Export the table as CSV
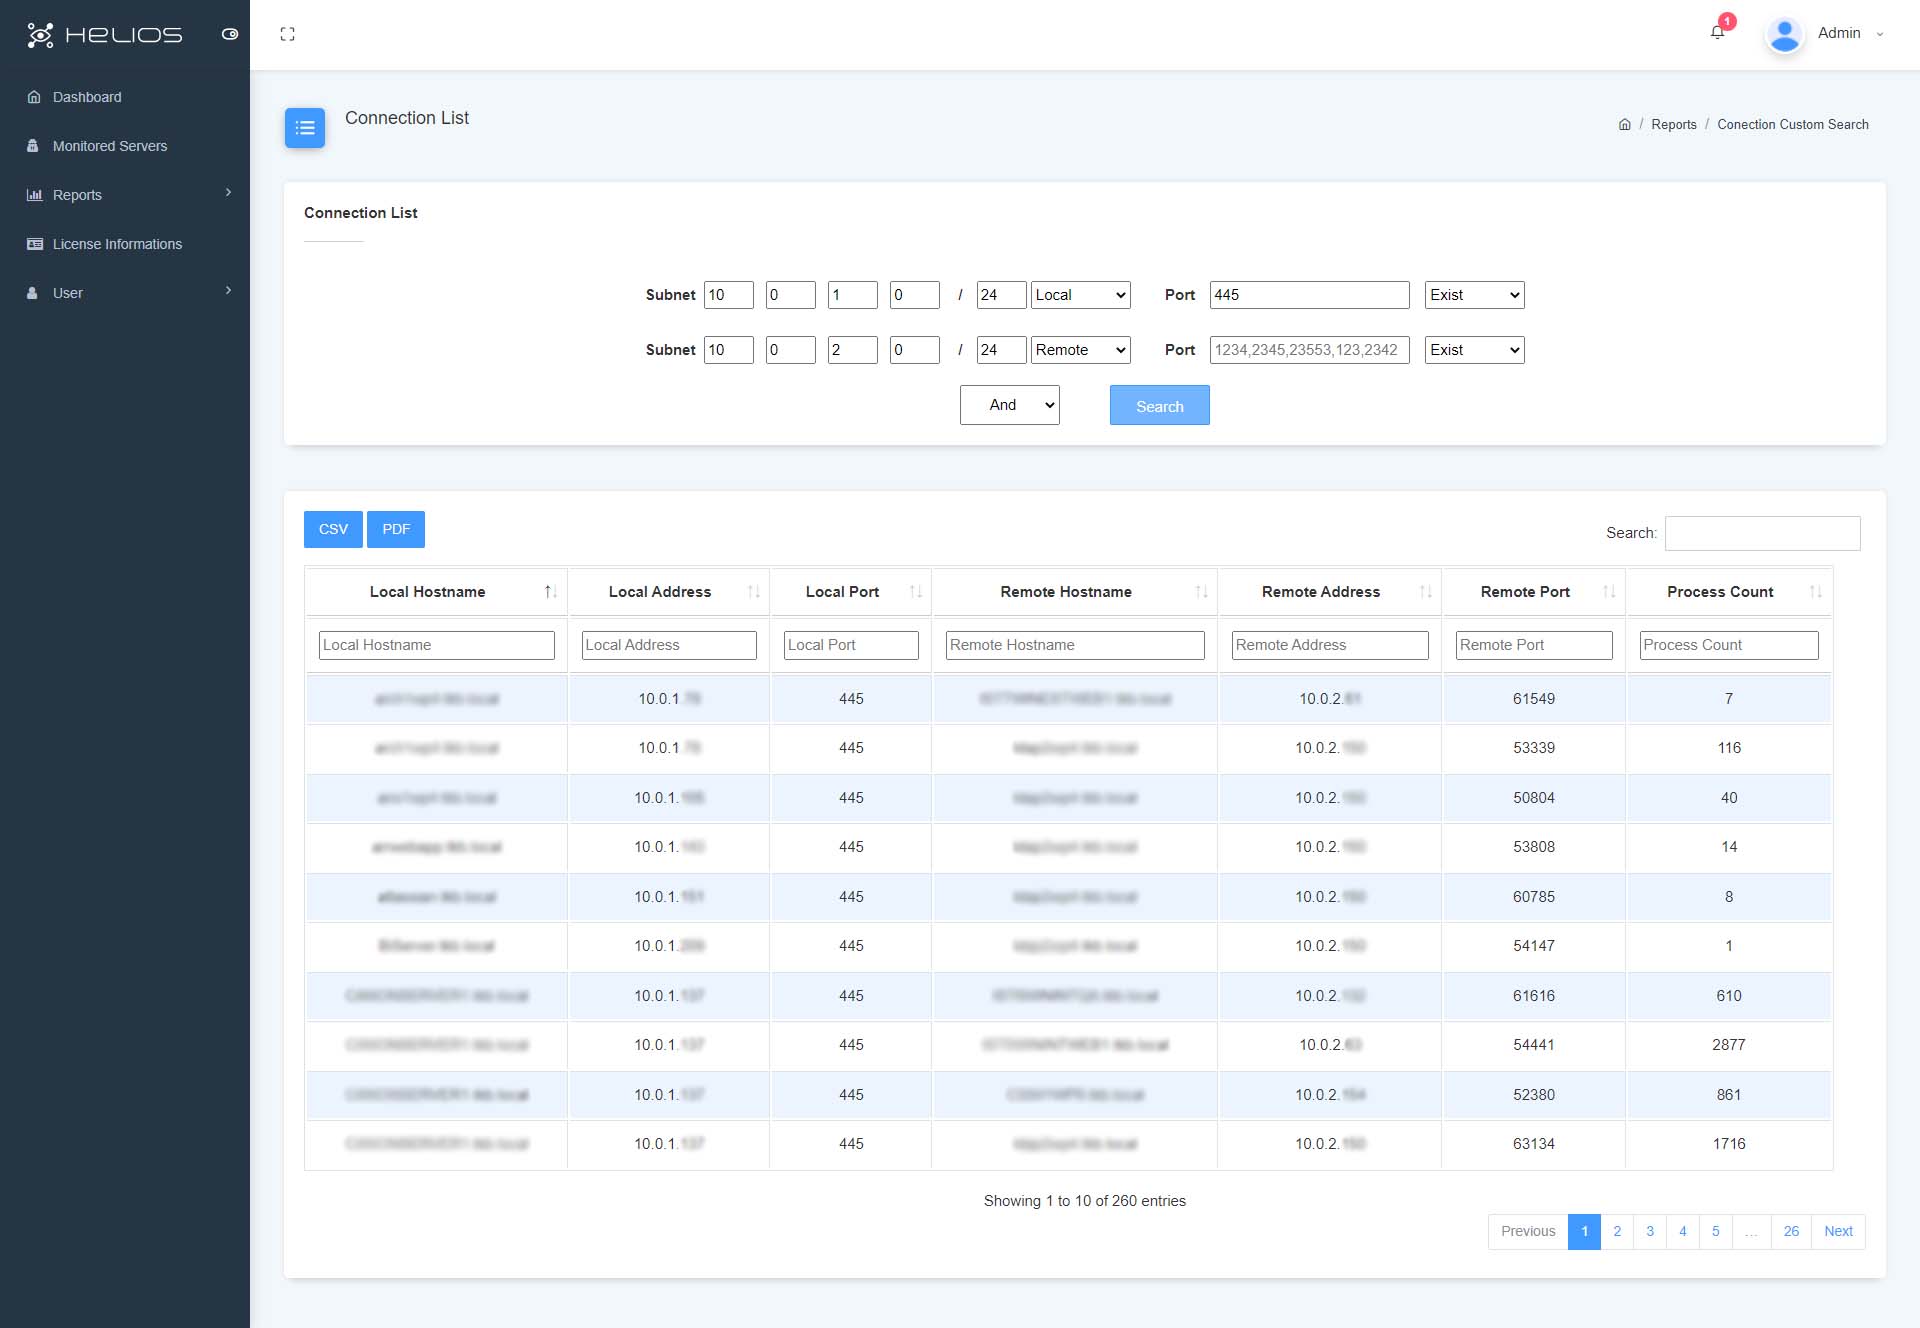This screenshot has width=1920, height=1328. point(332,528)
